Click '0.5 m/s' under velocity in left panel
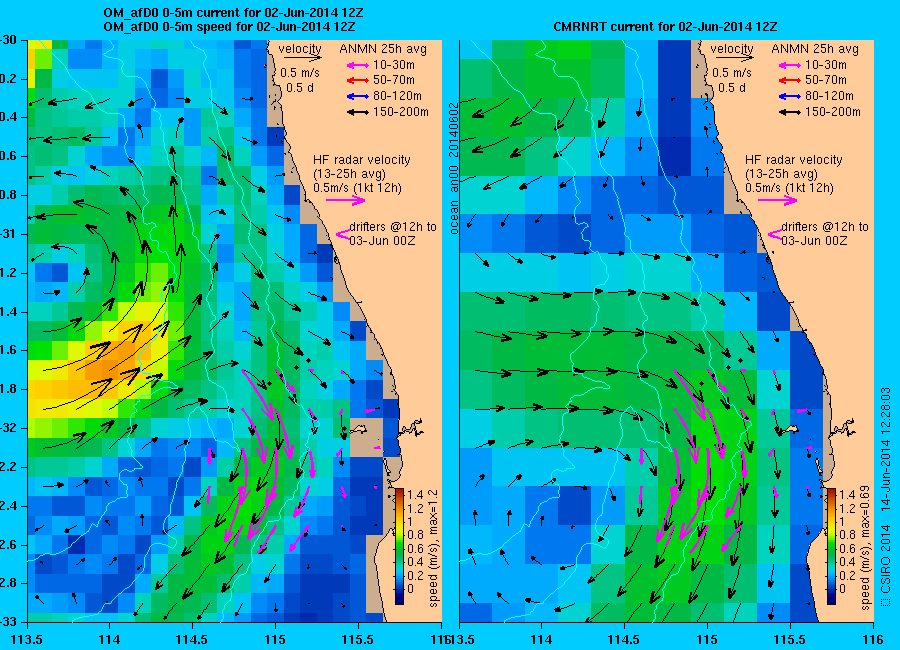The width and height of the screenshot is (900, 650). tap(300, 73)
